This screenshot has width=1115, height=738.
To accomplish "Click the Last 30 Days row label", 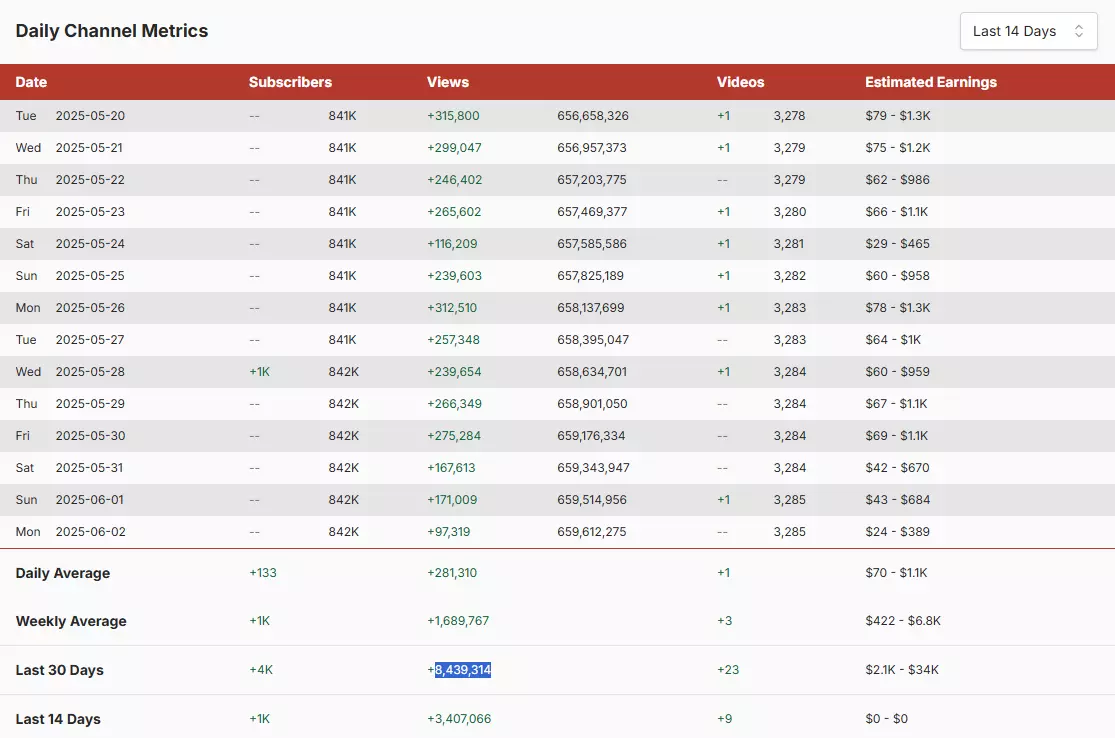I will coord(60,670).
